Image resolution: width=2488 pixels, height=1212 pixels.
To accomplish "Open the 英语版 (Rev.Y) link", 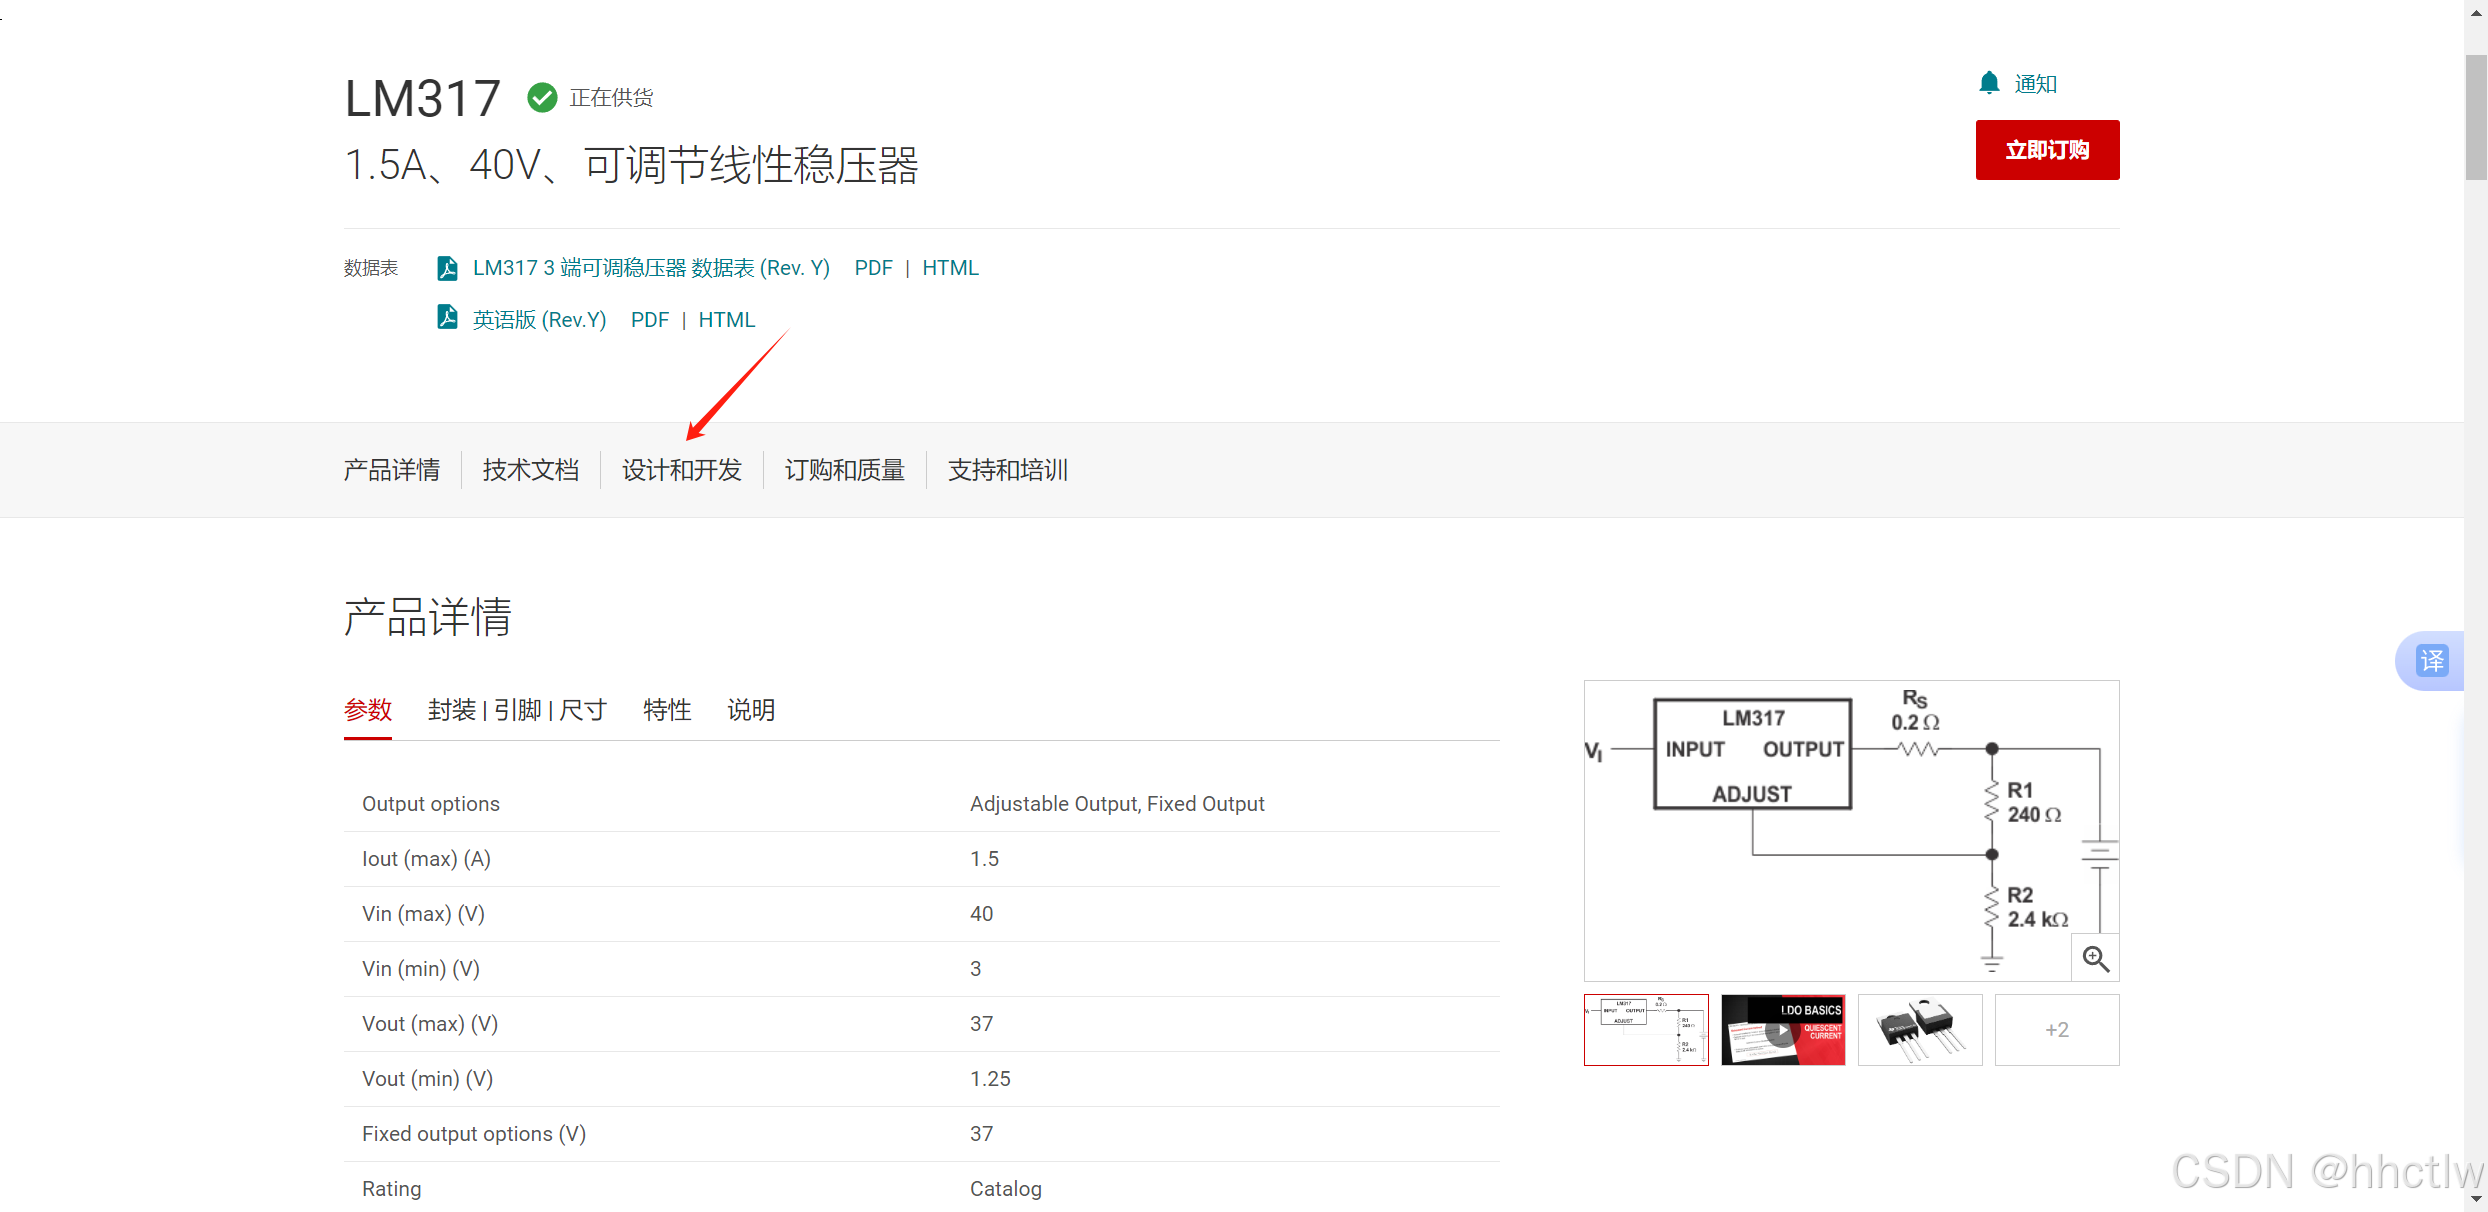I will pyautogui.click(x=539, y=320).
